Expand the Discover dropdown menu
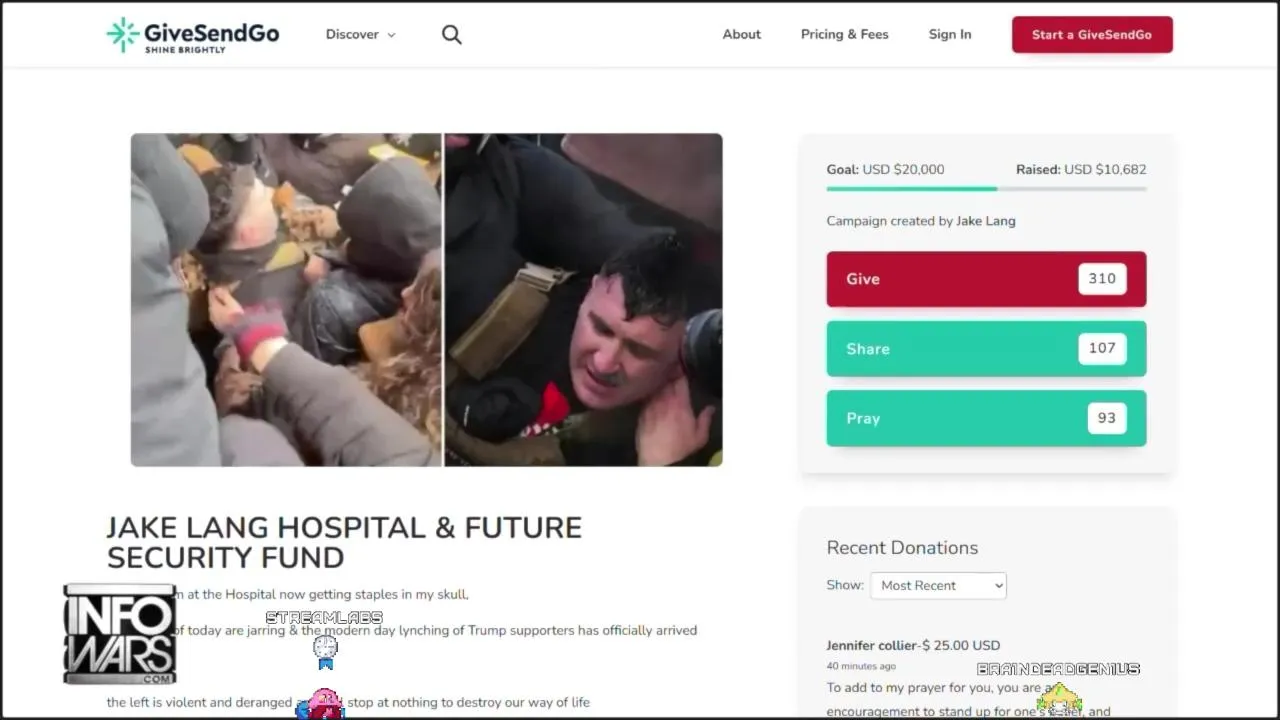 coord(361,34)
